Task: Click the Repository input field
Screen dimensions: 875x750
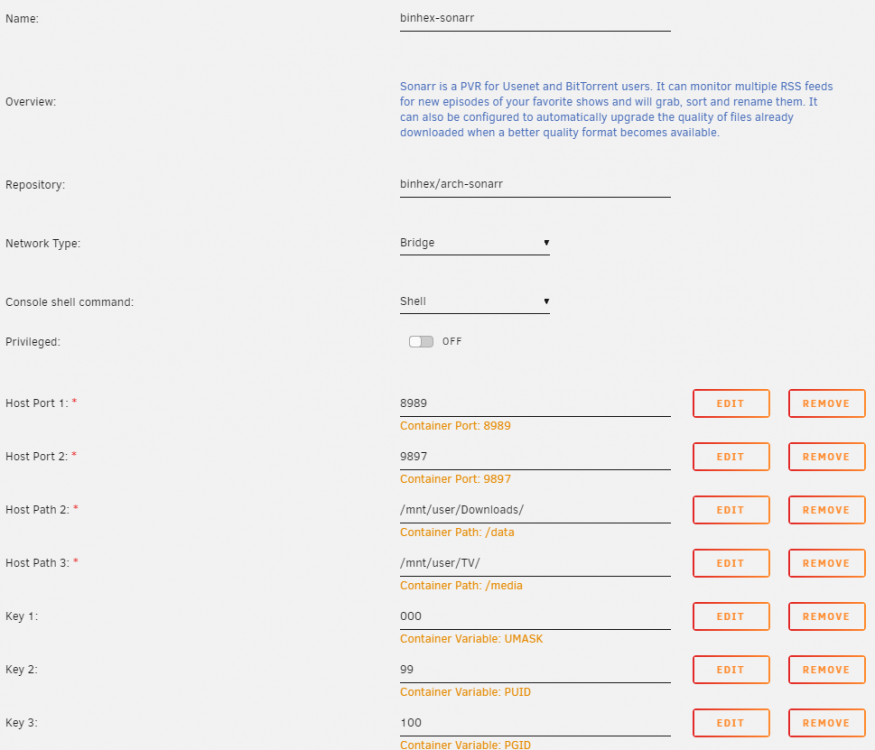Action: pyautogui.click(x=535, y=185)
